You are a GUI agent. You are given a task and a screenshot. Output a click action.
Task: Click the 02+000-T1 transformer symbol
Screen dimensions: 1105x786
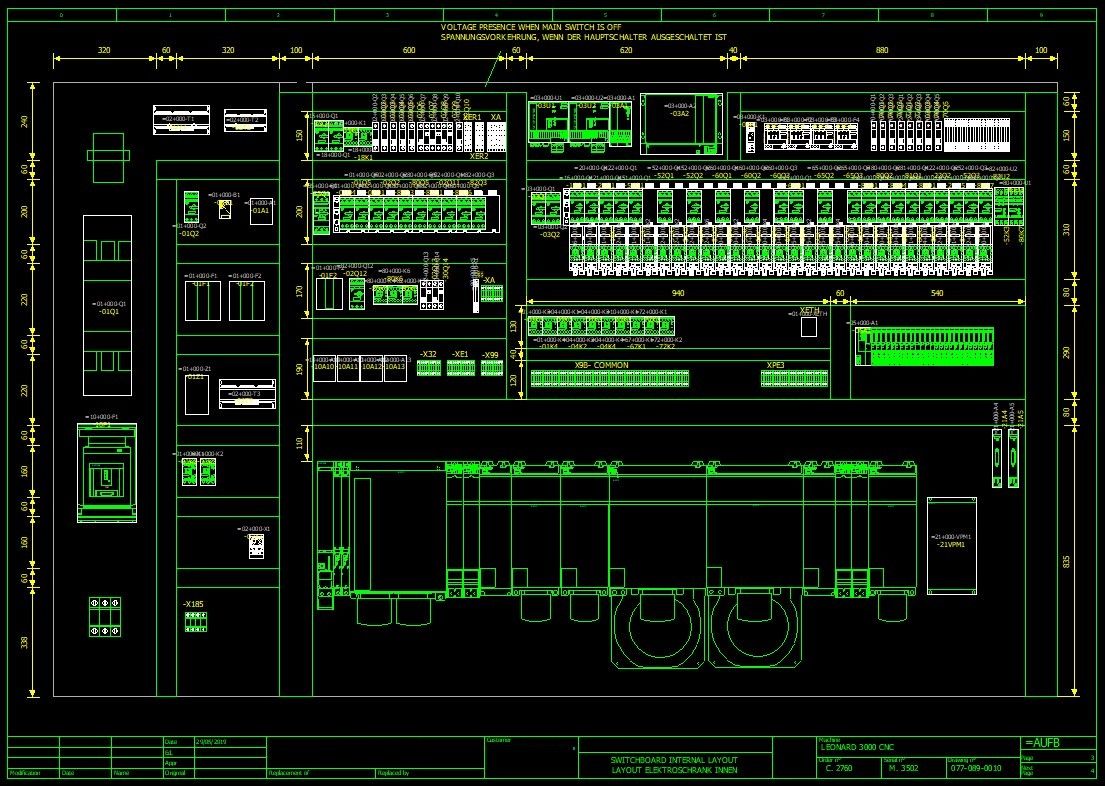180,119
